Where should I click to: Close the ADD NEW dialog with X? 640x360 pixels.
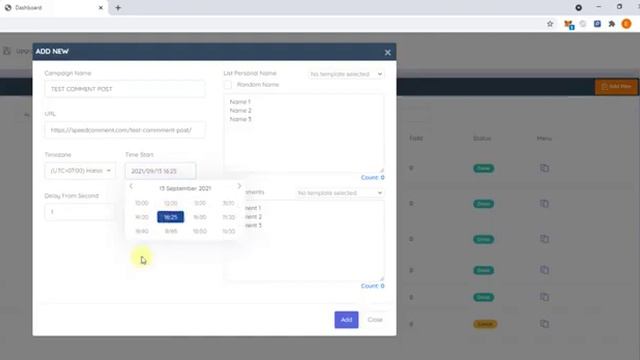387,52
